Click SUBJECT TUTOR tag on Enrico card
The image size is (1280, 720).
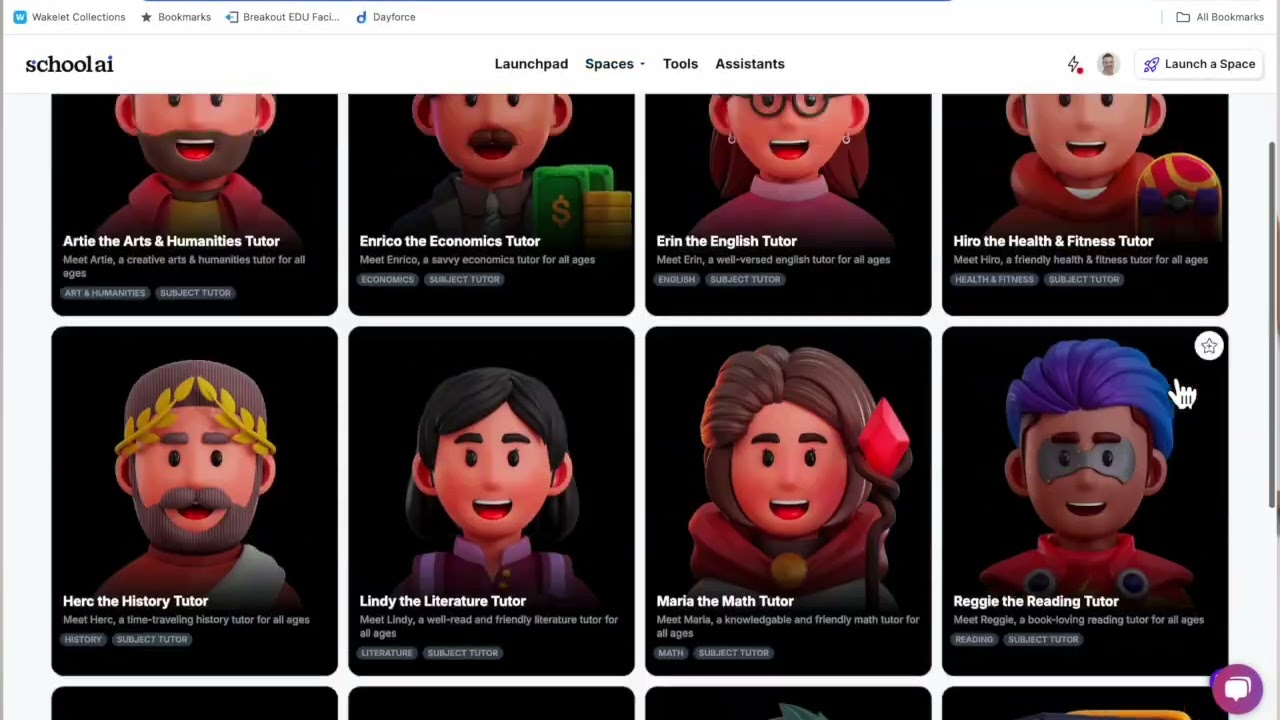[x=464, y=280]
